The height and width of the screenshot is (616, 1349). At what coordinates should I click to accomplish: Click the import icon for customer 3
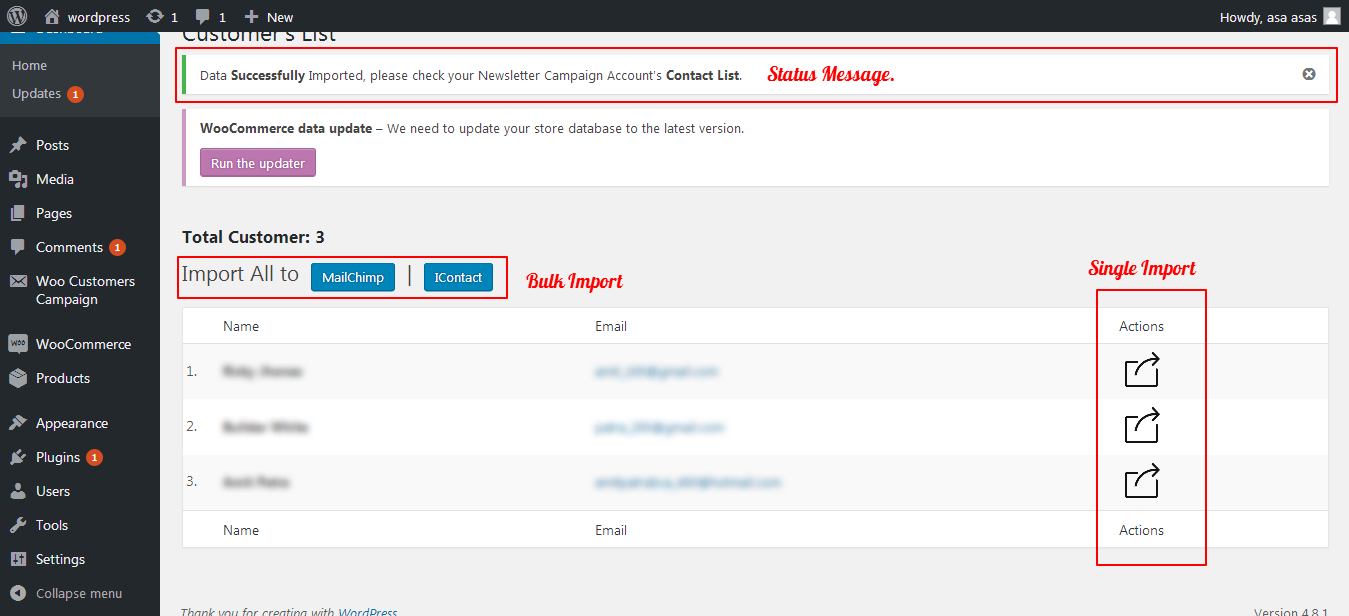pos(1142,481)
